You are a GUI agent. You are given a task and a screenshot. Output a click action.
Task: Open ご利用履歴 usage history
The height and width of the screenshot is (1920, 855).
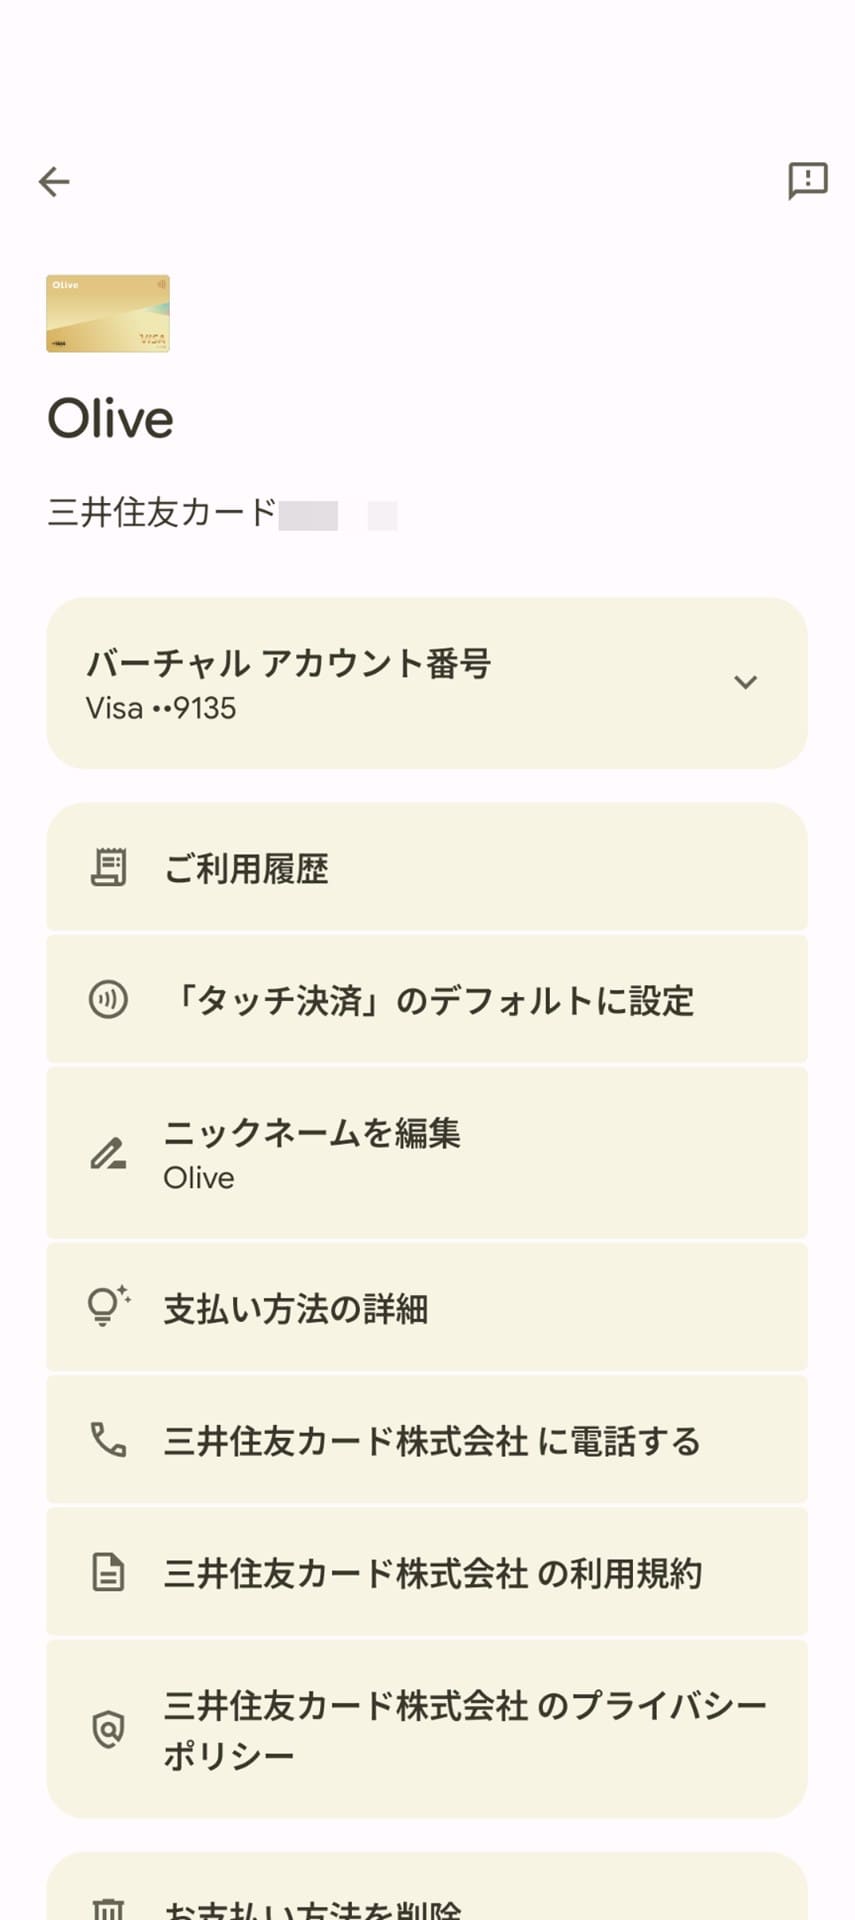pyautogui.click(x=427, y=867)
